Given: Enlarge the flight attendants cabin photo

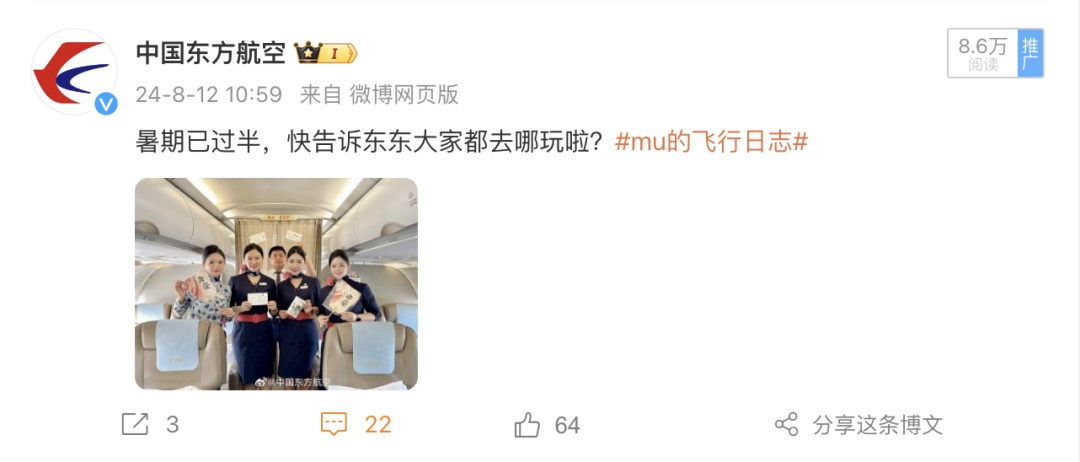Looking at the screenshot, I should tap(276, 284).
